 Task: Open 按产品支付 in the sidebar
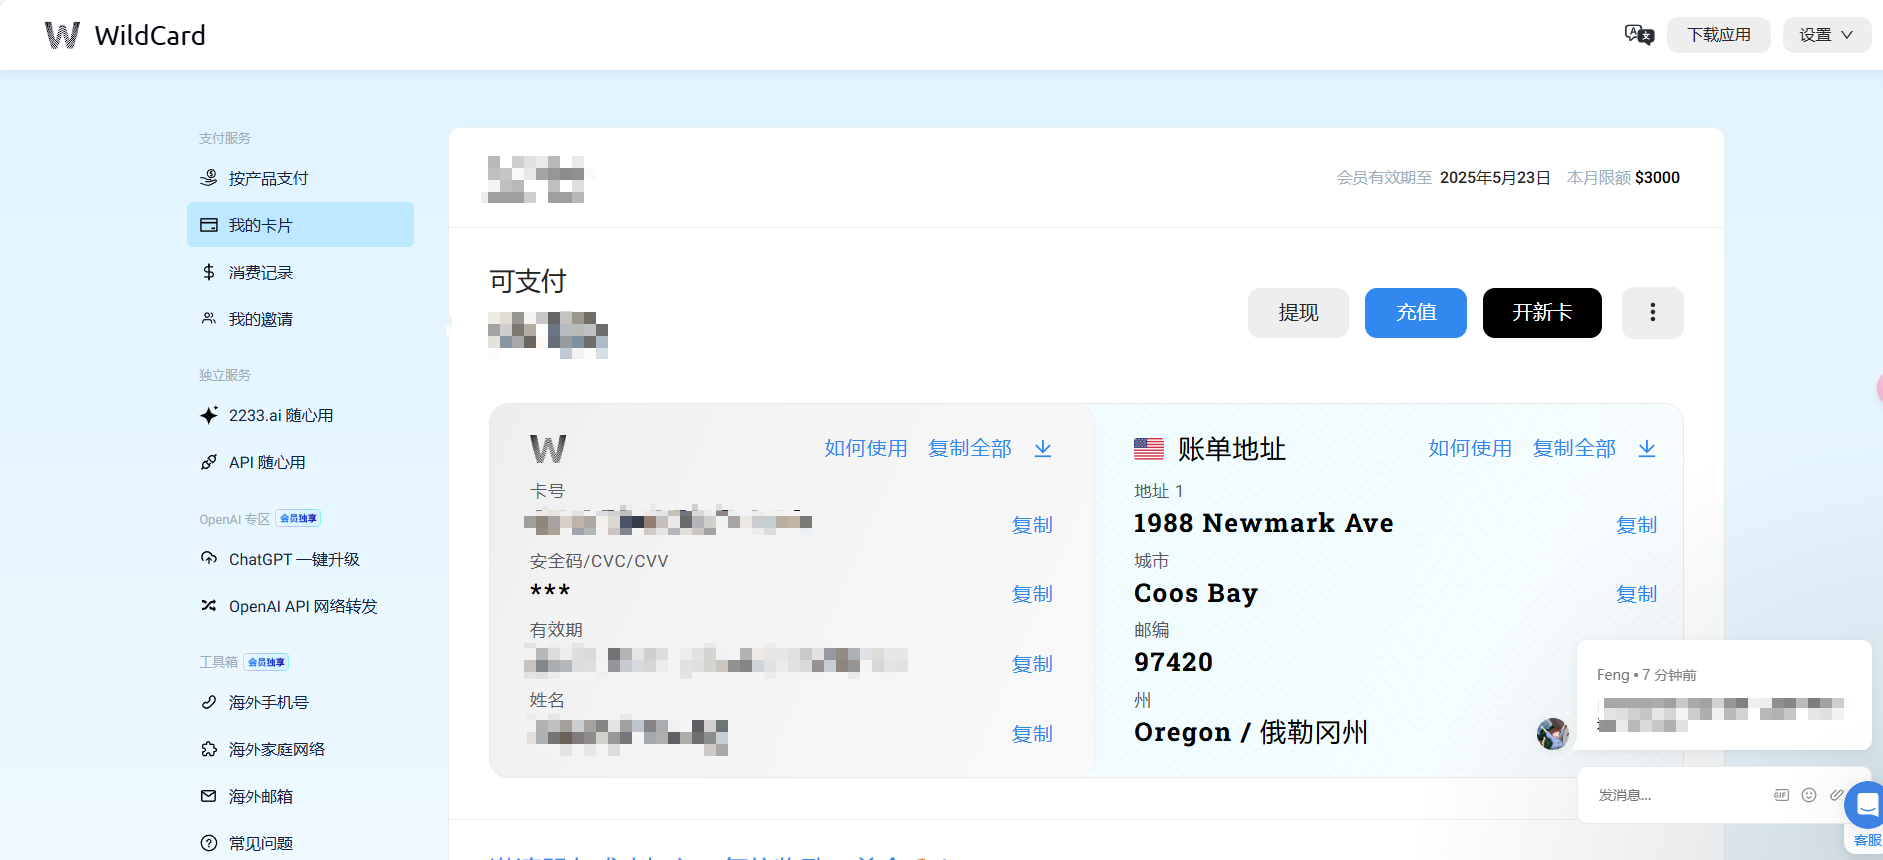coord(300,178)
